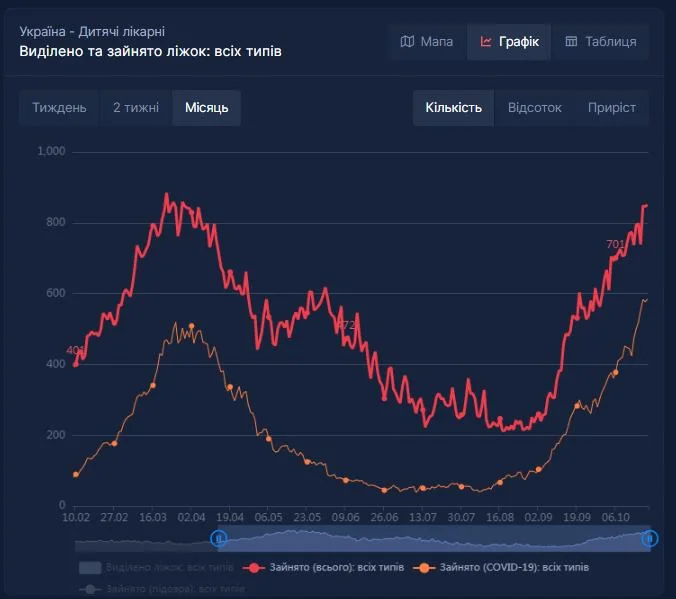Switch chart to Відсоток mode
The width and height of the screenshot is (676, 599).
(534, 108)
